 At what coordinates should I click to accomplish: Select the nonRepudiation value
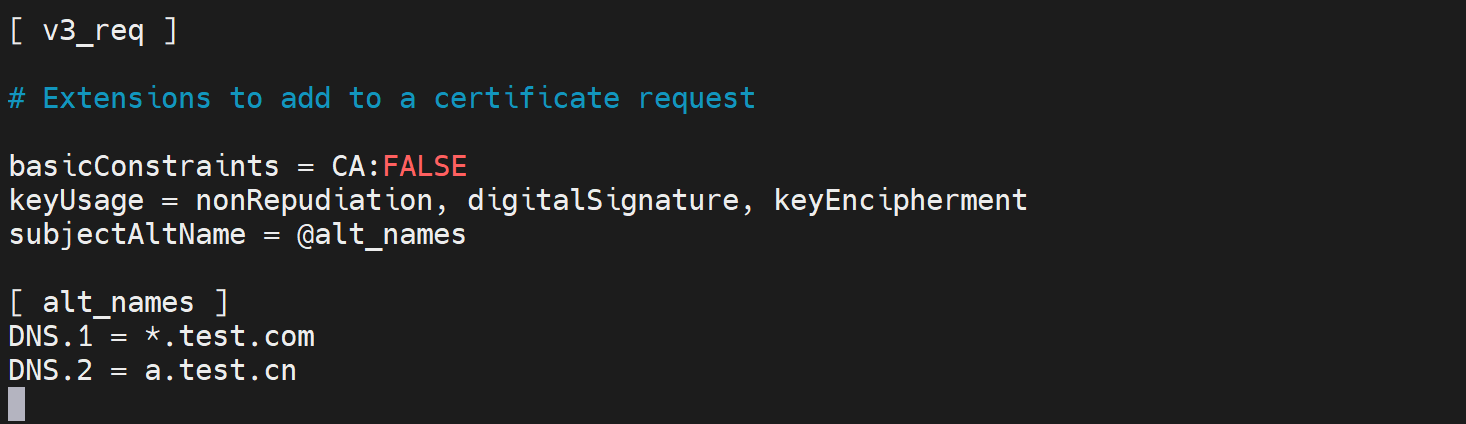tap(314, 200)
